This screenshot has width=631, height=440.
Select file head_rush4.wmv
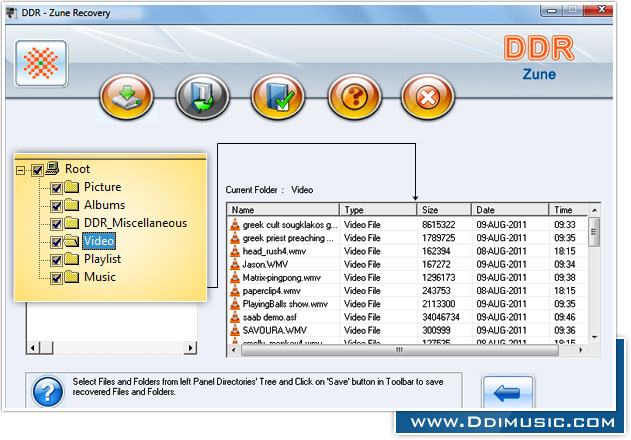pos(274,251)
